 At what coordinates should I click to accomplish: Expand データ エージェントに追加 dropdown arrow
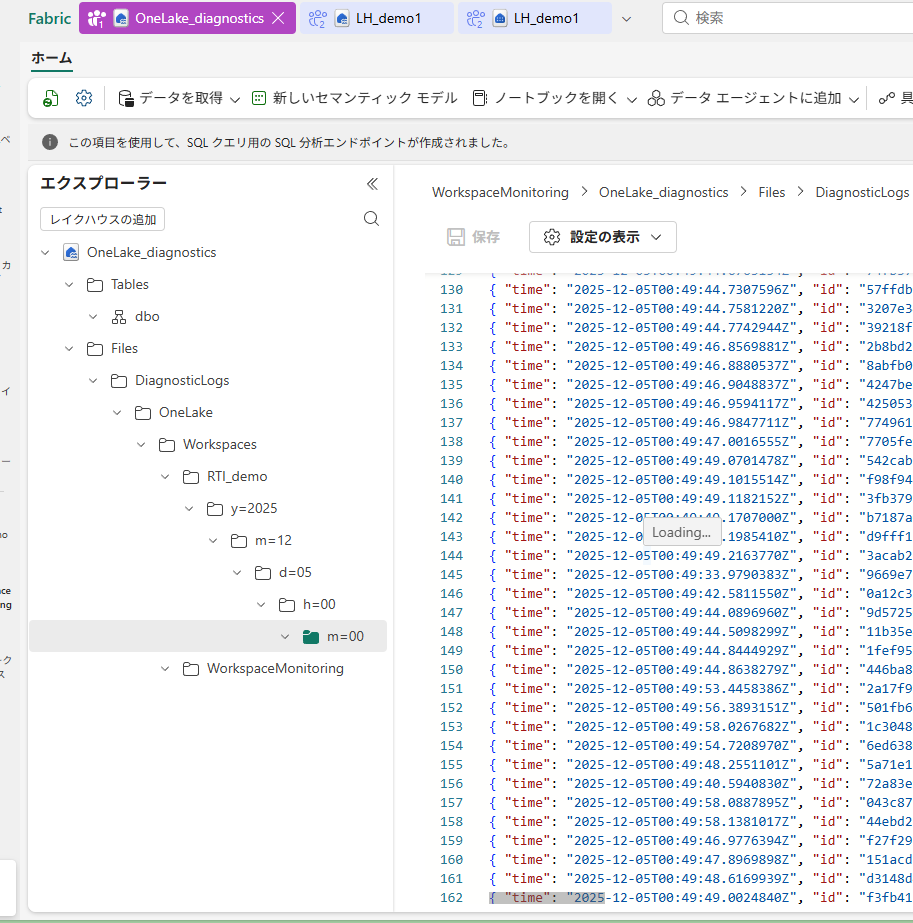tap(854, 99)
